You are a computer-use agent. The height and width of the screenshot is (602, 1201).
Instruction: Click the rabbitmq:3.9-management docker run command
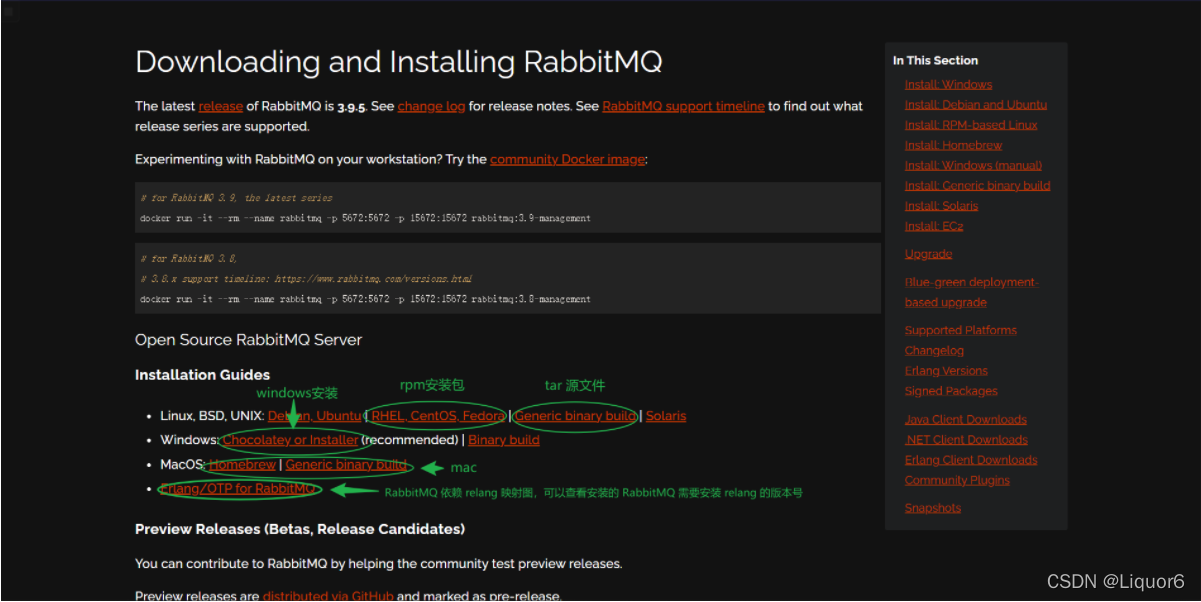point(365,218)
